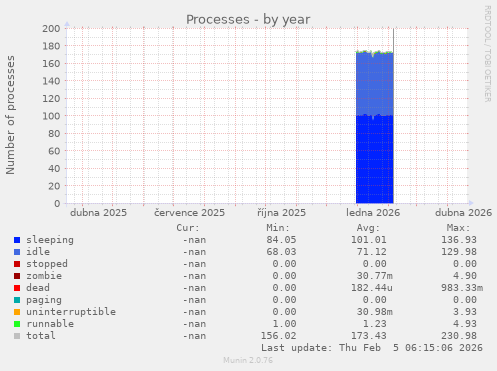Click the graph title 'Processes - by year'
The height and width of the screenshot is (371, 497).
[x=248, y=20]
